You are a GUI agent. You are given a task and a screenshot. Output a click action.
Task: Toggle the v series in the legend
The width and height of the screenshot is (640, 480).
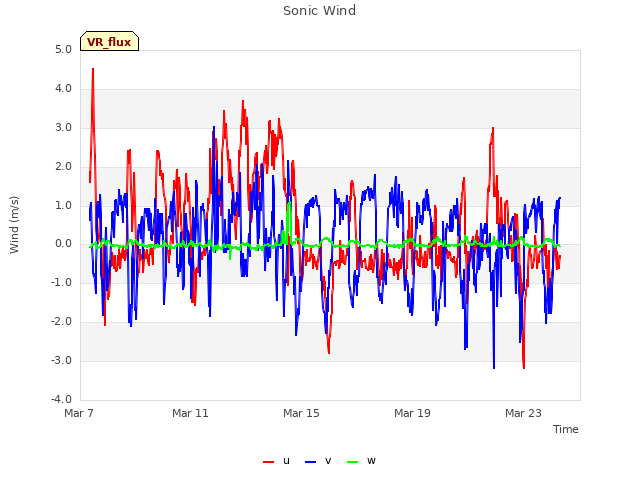pos(318,461)
